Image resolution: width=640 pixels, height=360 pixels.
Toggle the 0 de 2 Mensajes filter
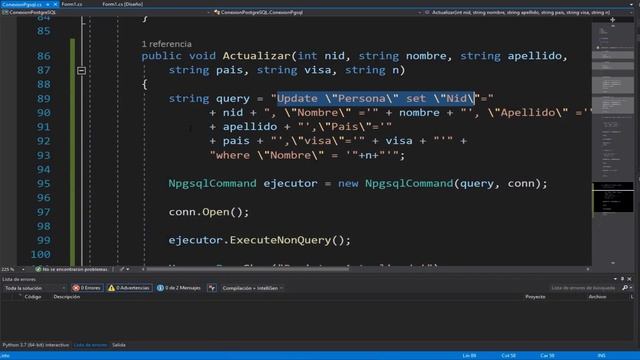point(179,288)
